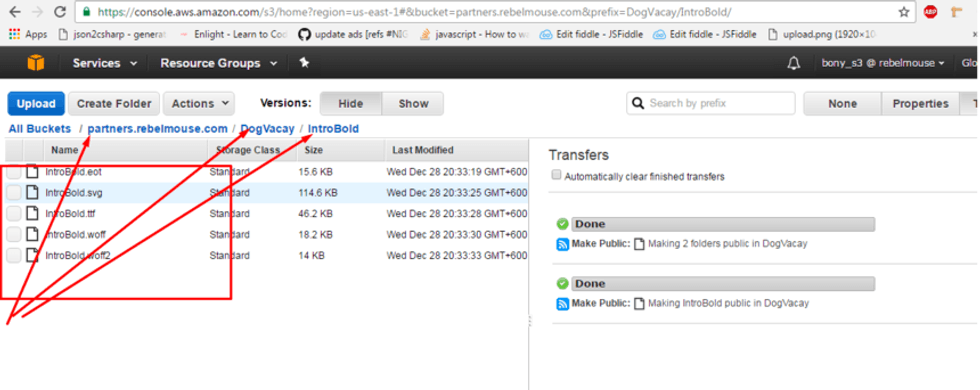The width and height of the screenshot is (980, 390).
Task: Sort by the Name column header
Action: tap(125, 150)
